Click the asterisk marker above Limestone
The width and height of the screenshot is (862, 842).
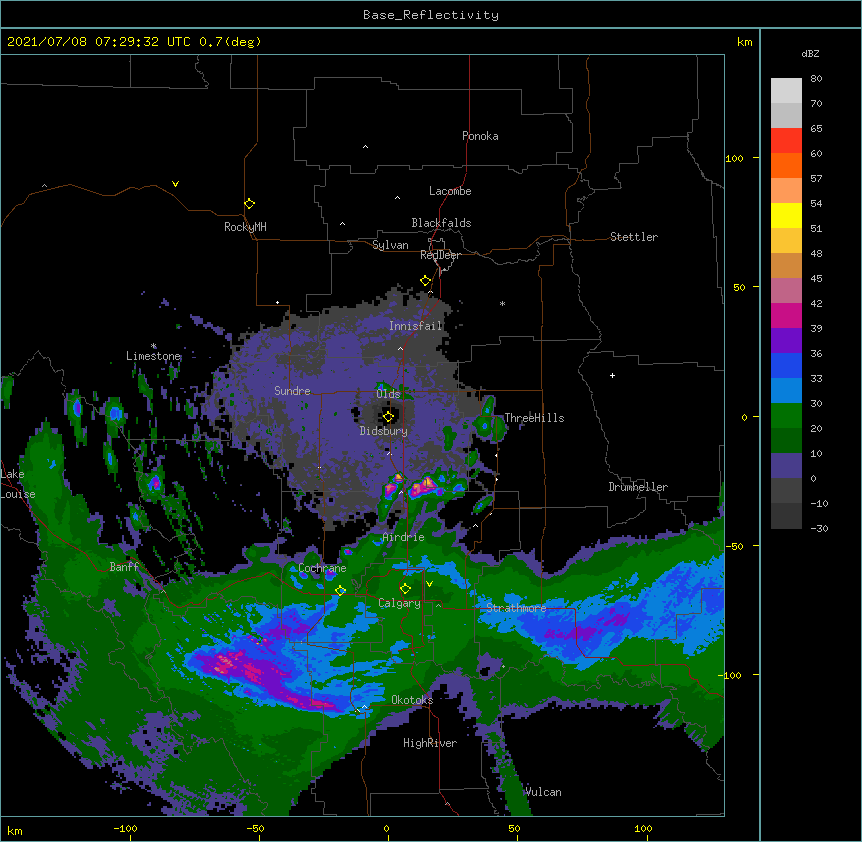[153, 346]
